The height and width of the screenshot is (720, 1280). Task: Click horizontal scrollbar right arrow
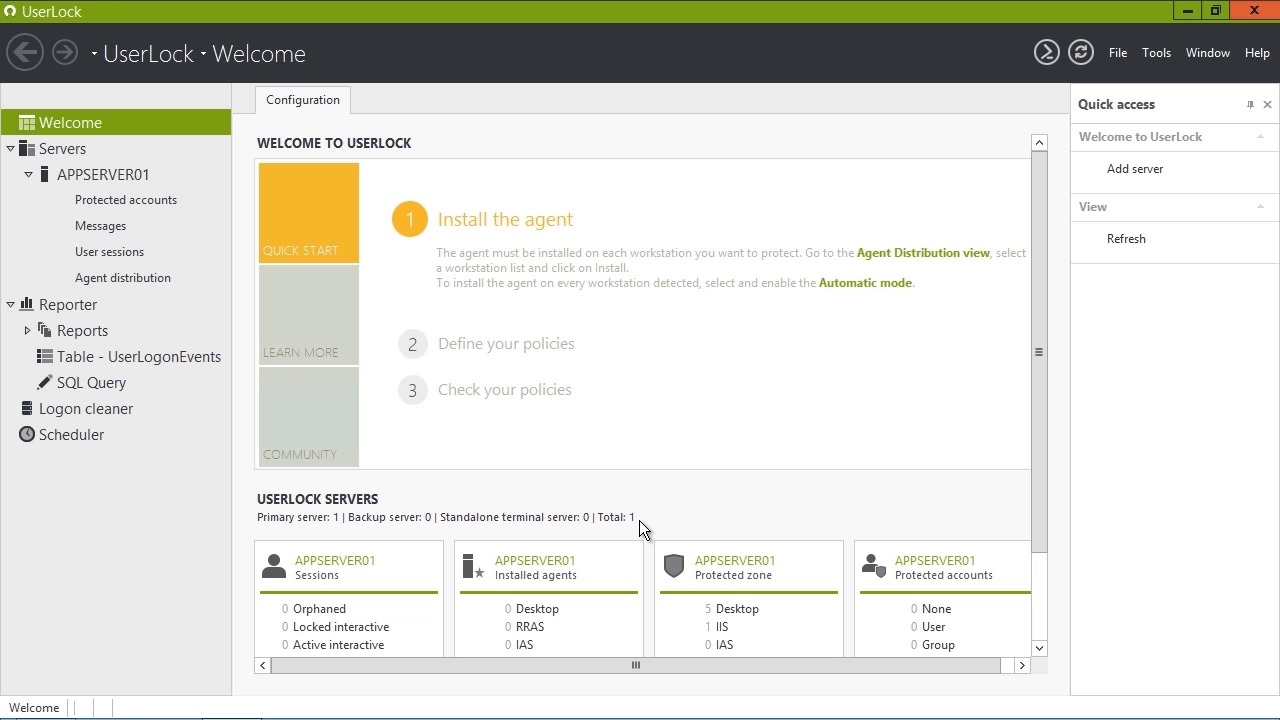[1022, 665]
